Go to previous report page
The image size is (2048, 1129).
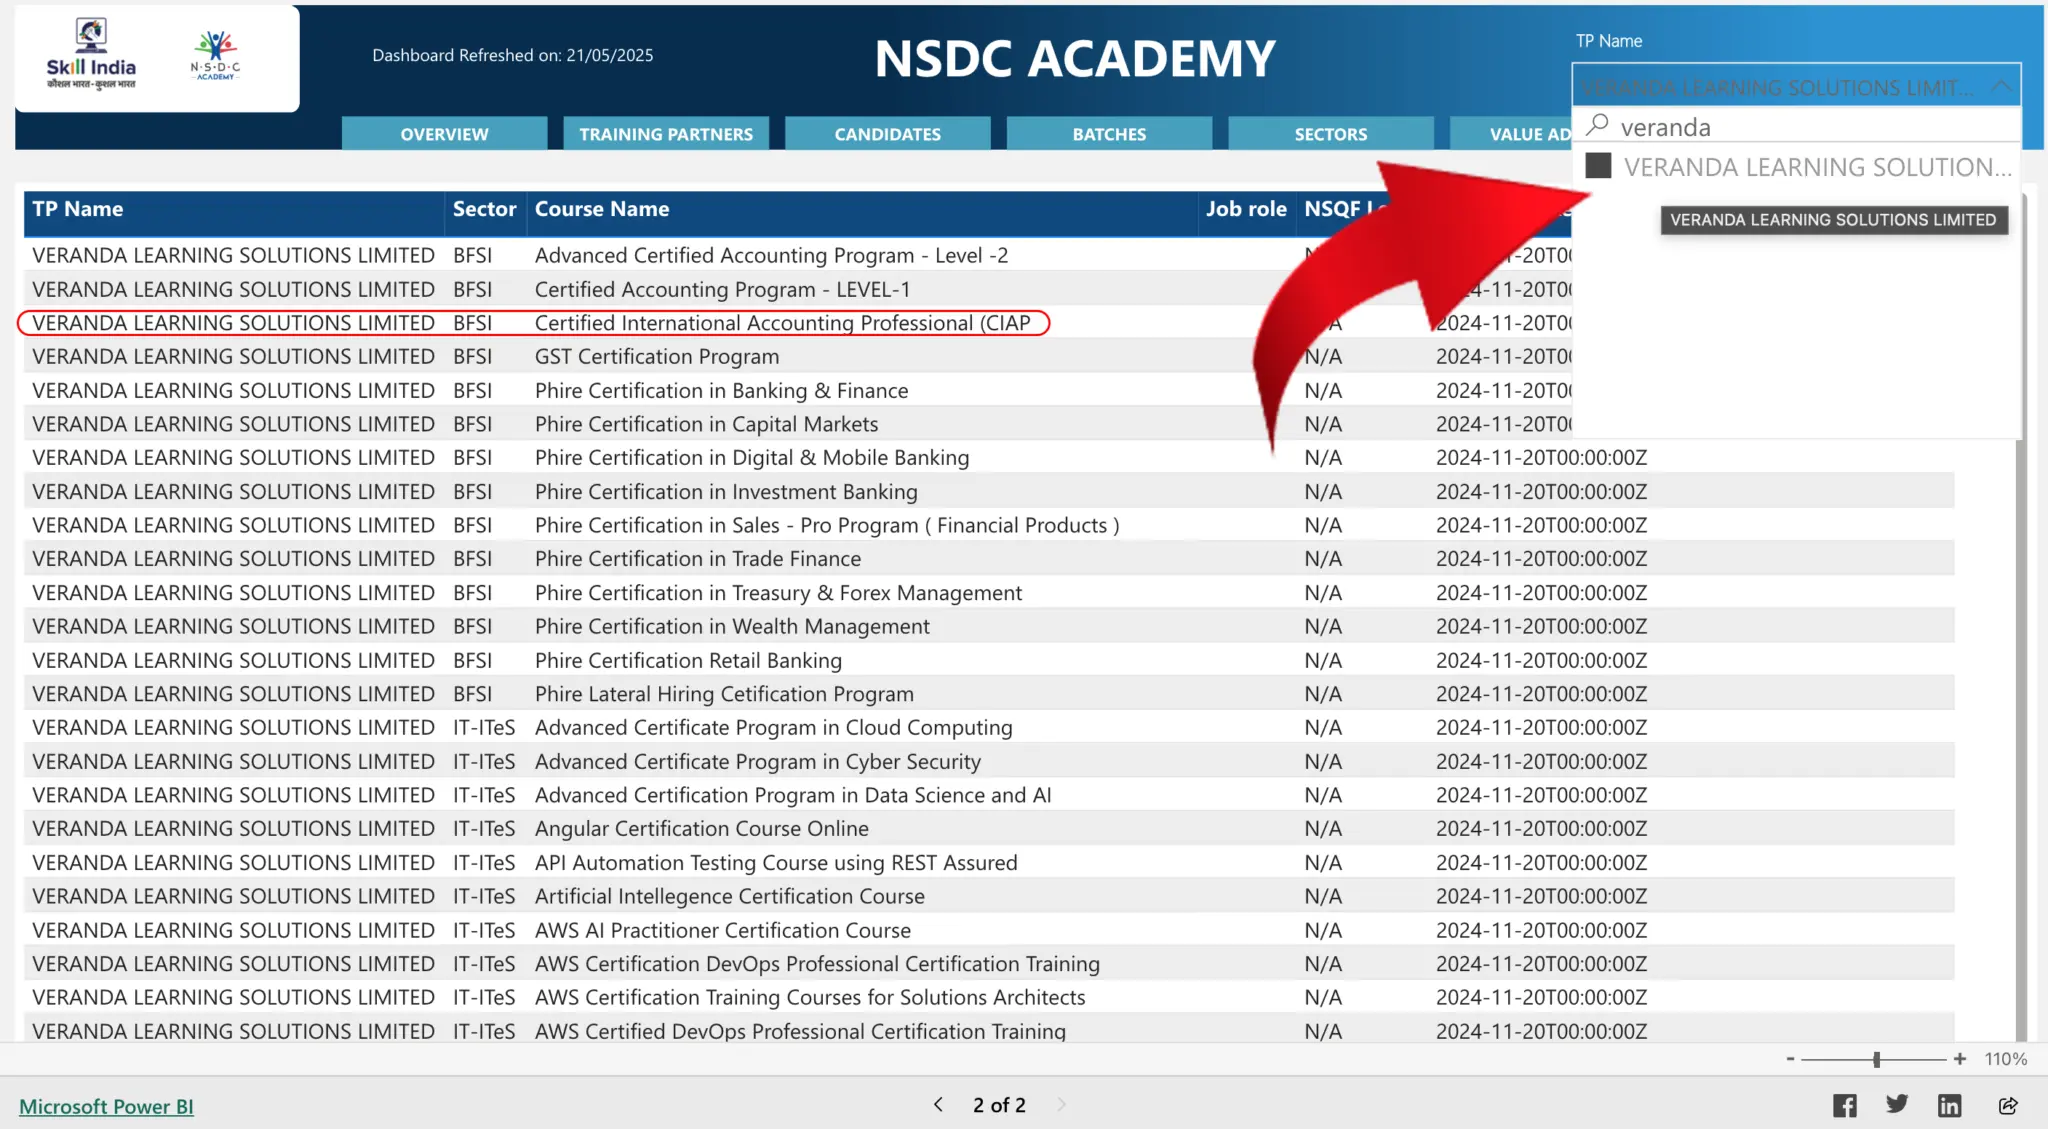coord(938,1104)
